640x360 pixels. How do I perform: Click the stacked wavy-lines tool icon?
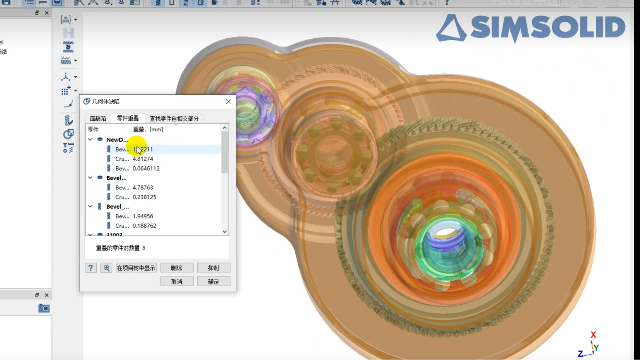[66, 61]
